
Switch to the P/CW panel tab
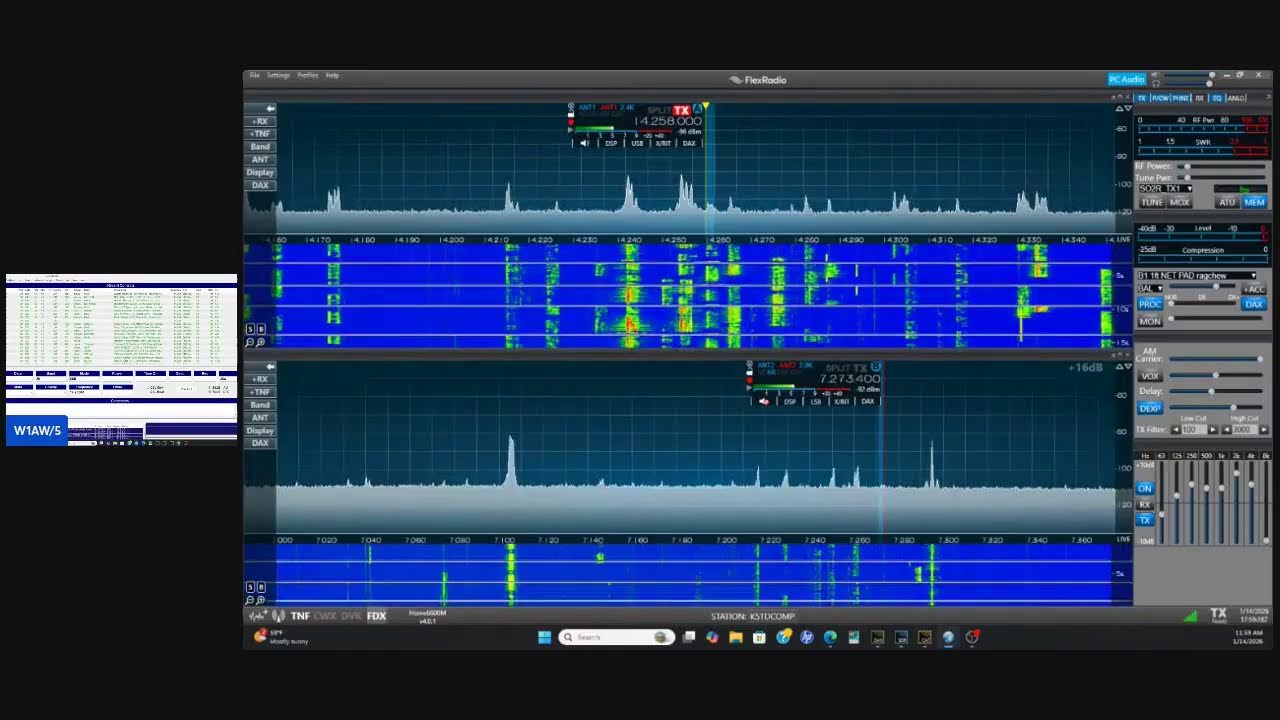point(1160,98)
